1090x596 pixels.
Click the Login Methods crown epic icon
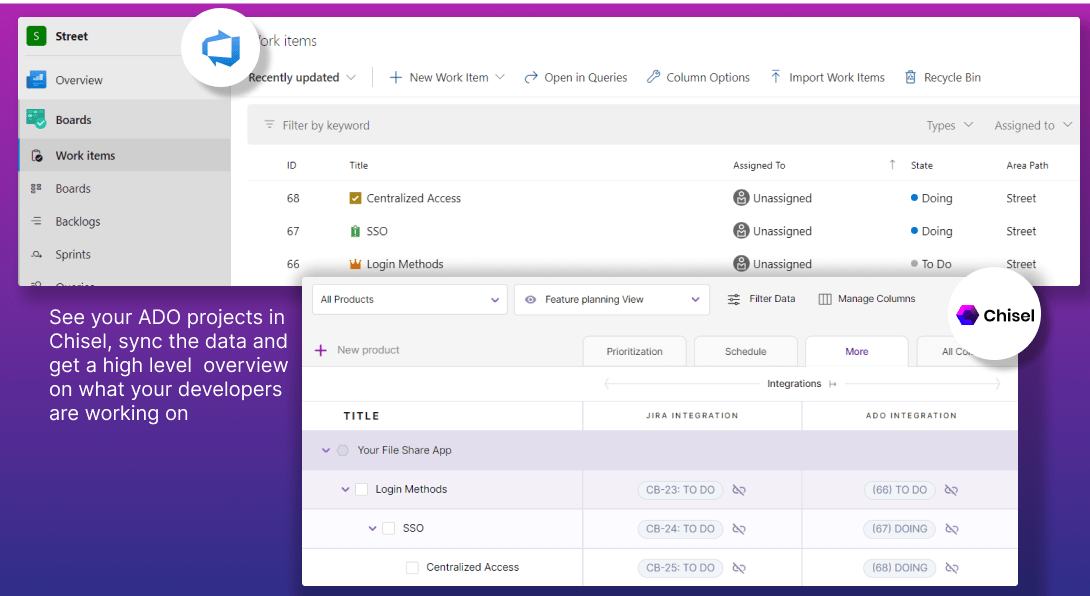(x=355, y=264)
